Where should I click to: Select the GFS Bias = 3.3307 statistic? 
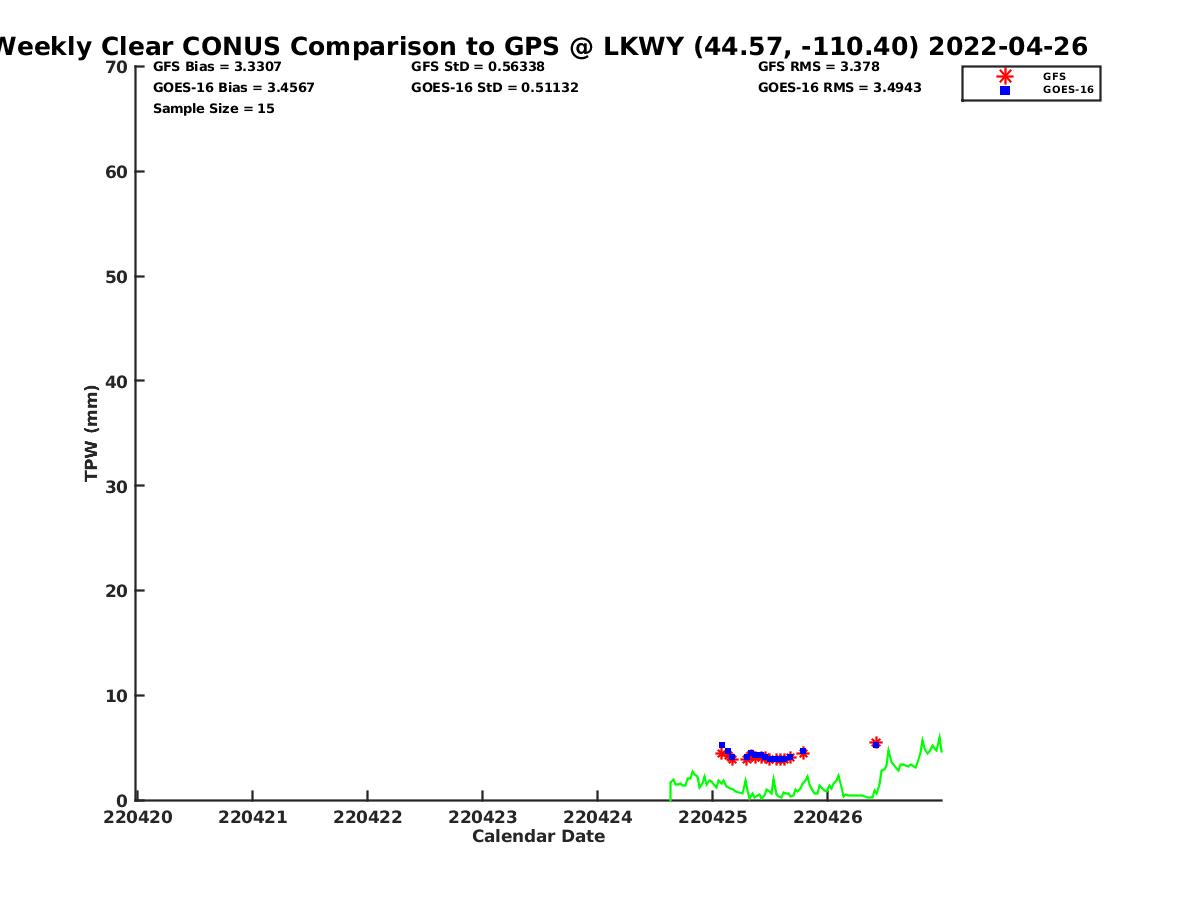[x=217, y=67]
